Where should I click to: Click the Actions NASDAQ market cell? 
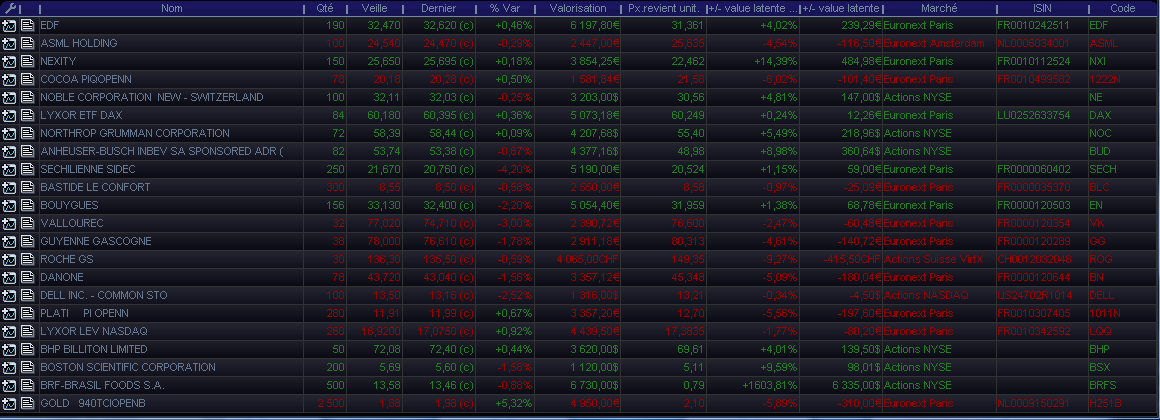point(939,295)
